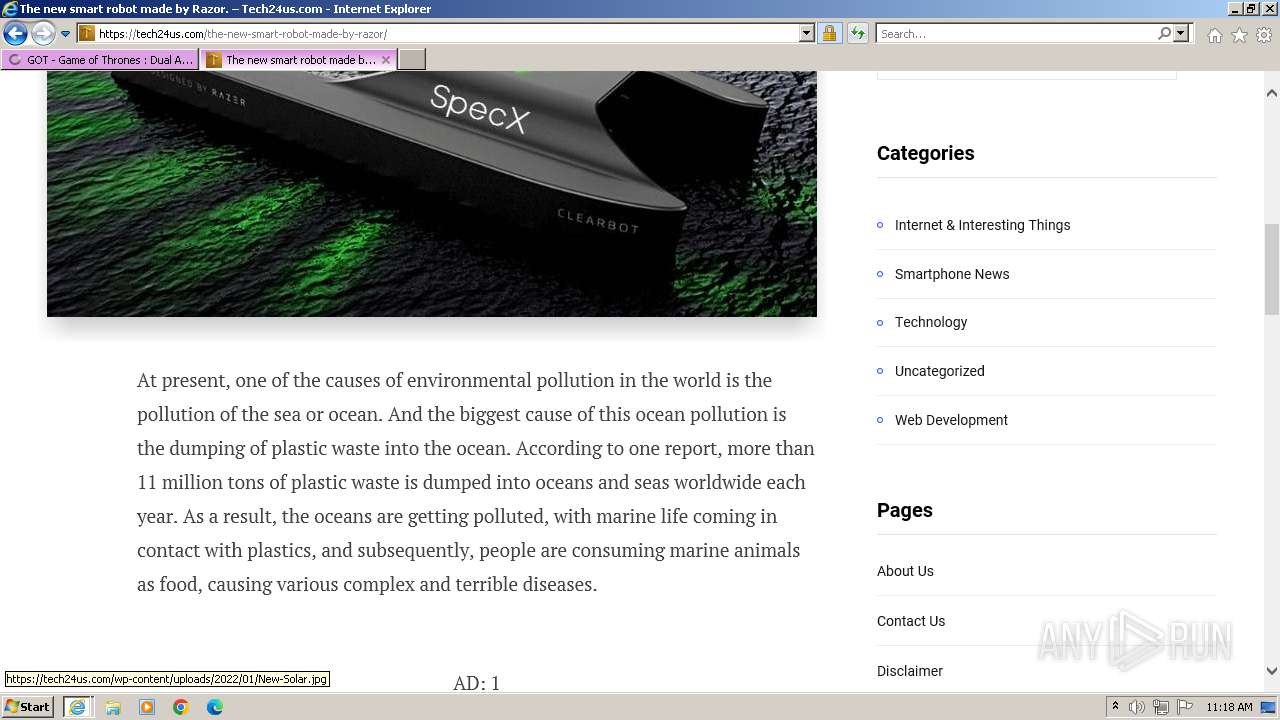Open the recent pages dropdown arrow

pos(66,34)
